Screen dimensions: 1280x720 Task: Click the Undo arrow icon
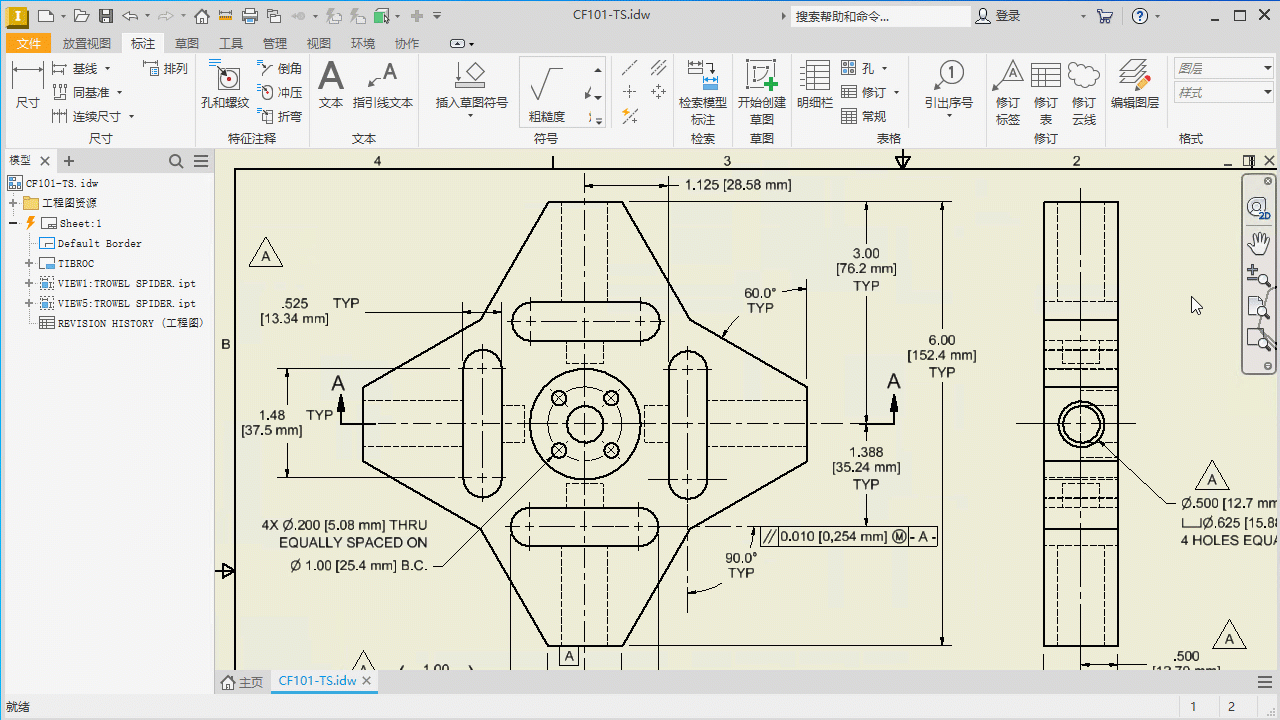130,16
